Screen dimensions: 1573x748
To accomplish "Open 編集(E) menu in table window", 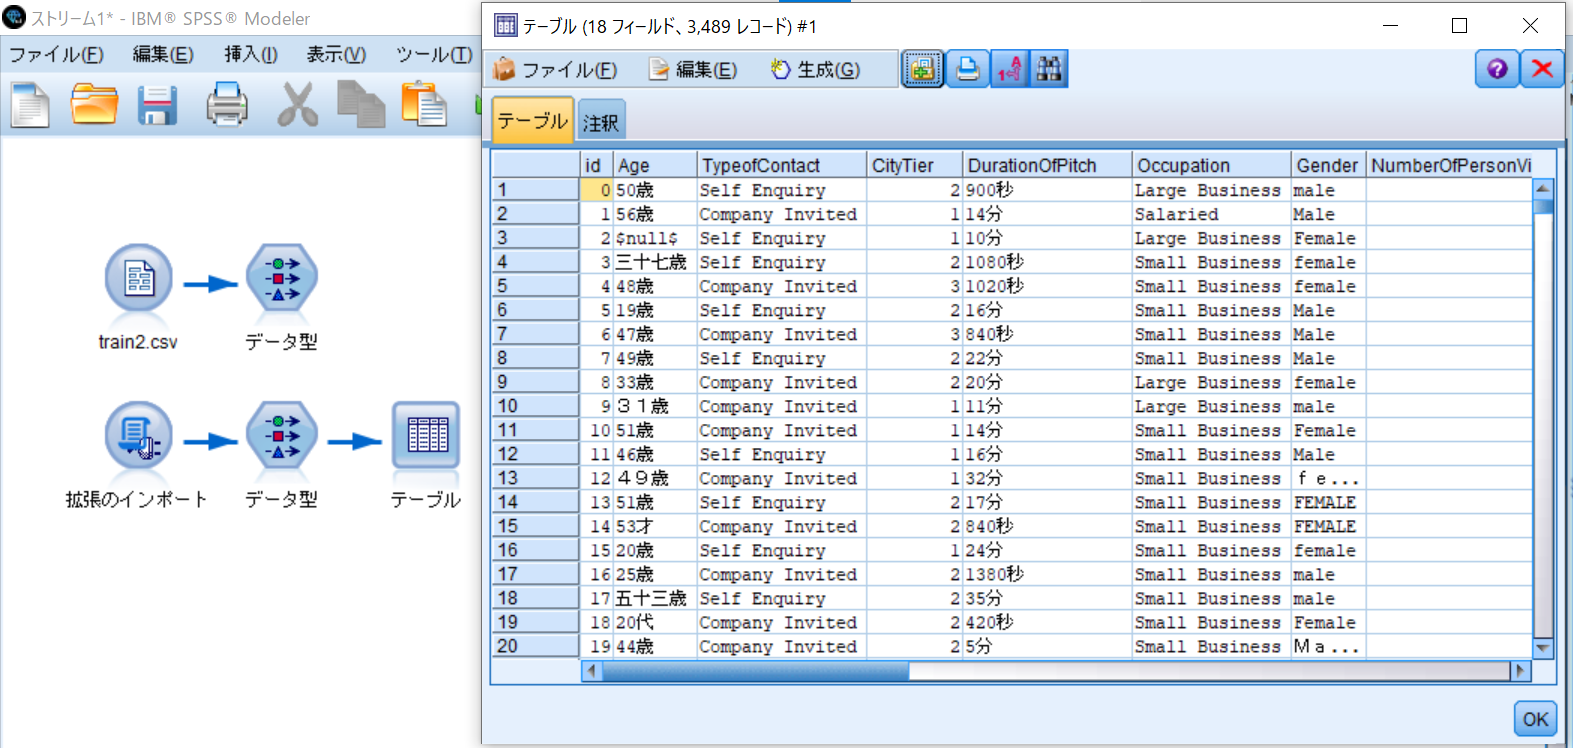I will pos(694,70).
